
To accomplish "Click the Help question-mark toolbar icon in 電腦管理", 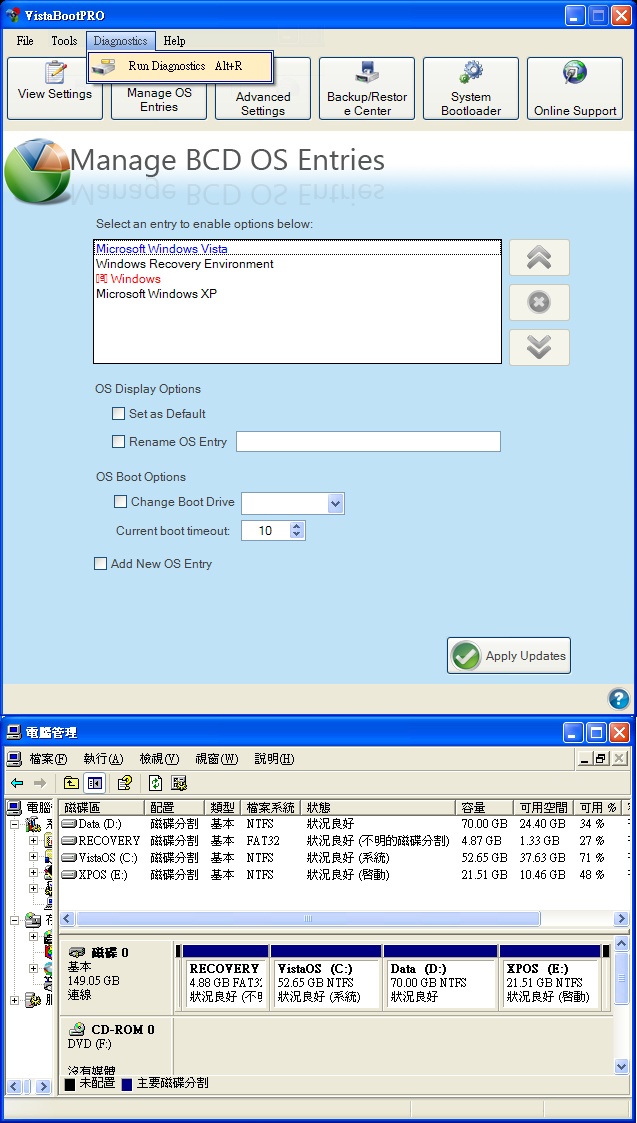I will 125,783.
